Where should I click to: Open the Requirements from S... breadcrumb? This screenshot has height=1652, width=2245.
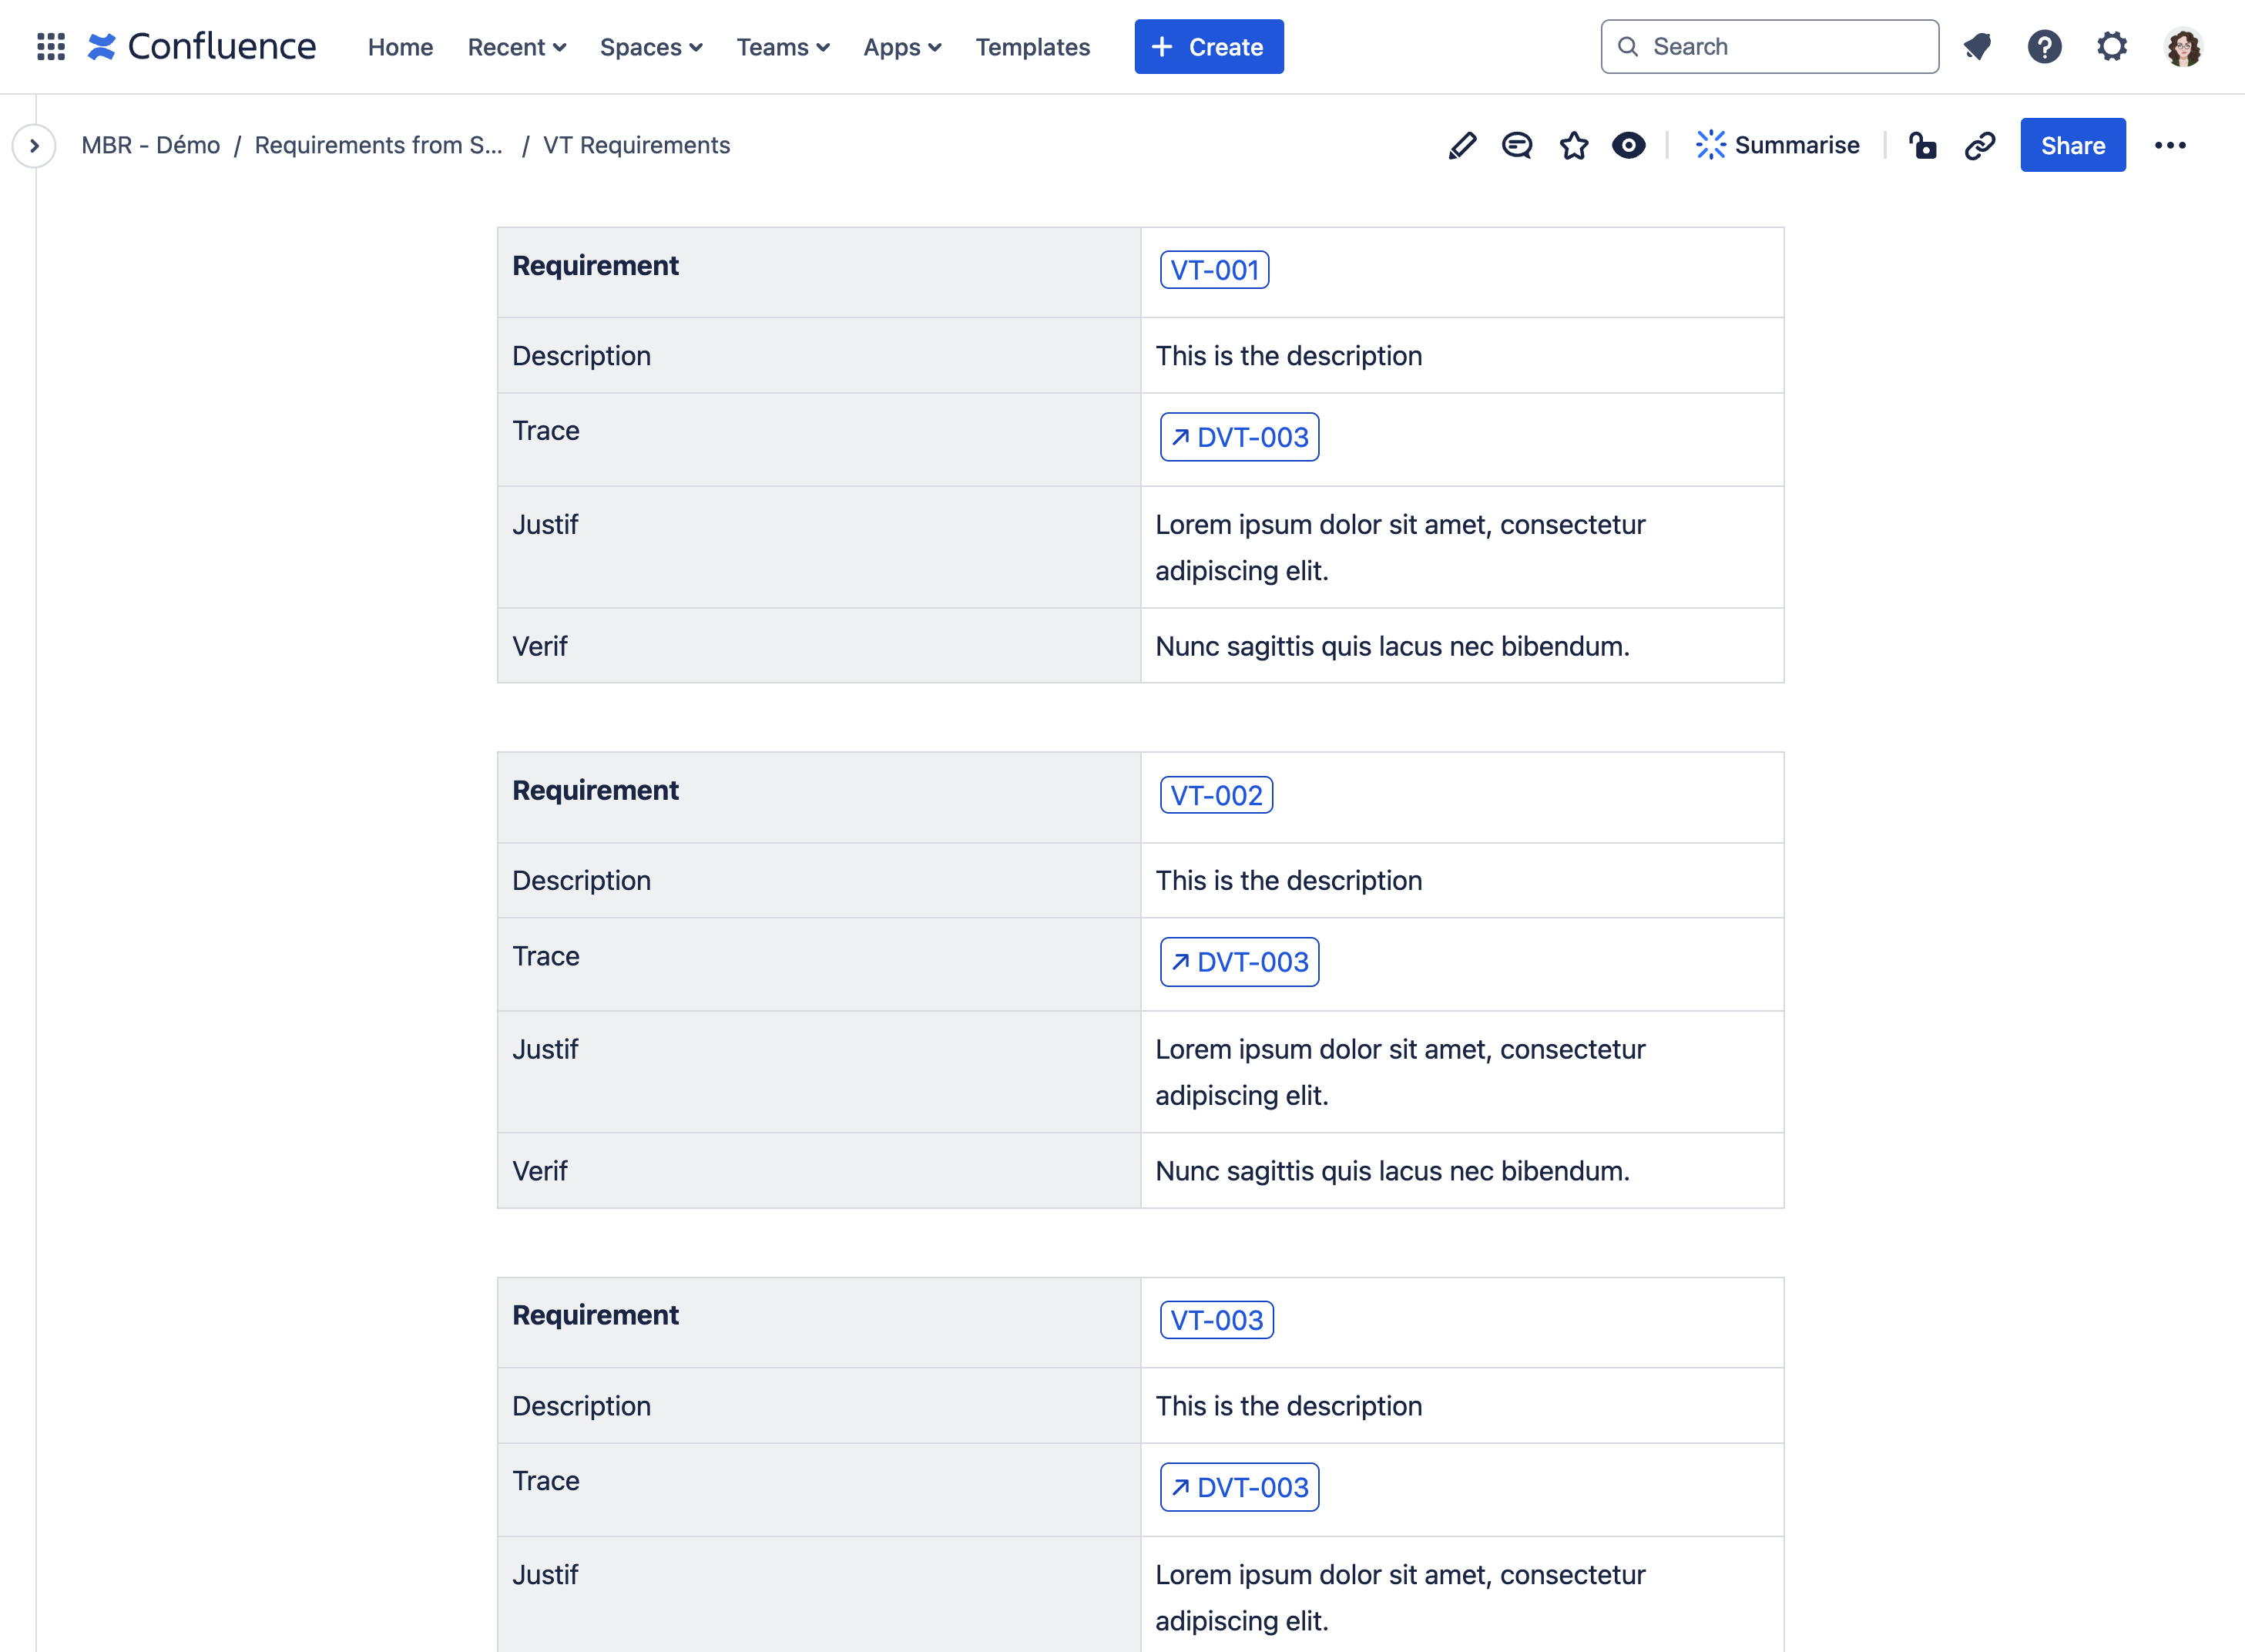(379, 146)
